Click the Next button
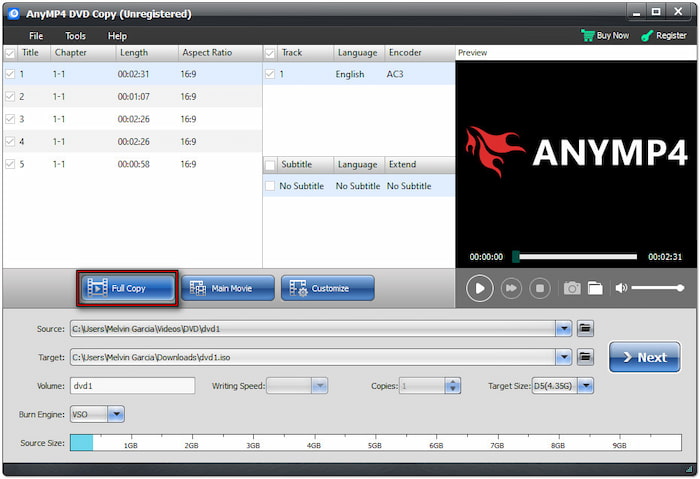The height and width of the screenshot is (479, 700). point(643,357)
